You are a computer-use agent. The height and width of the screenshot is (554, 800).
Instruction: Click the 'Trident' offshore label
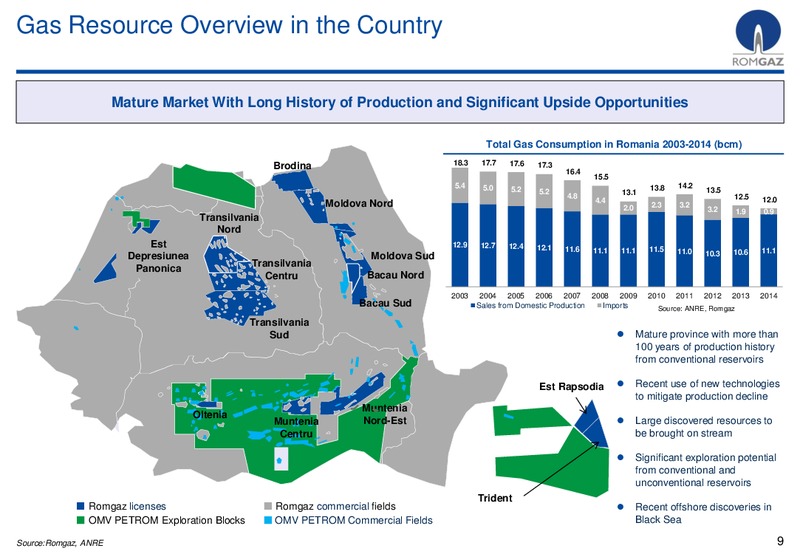coord(495,498)
